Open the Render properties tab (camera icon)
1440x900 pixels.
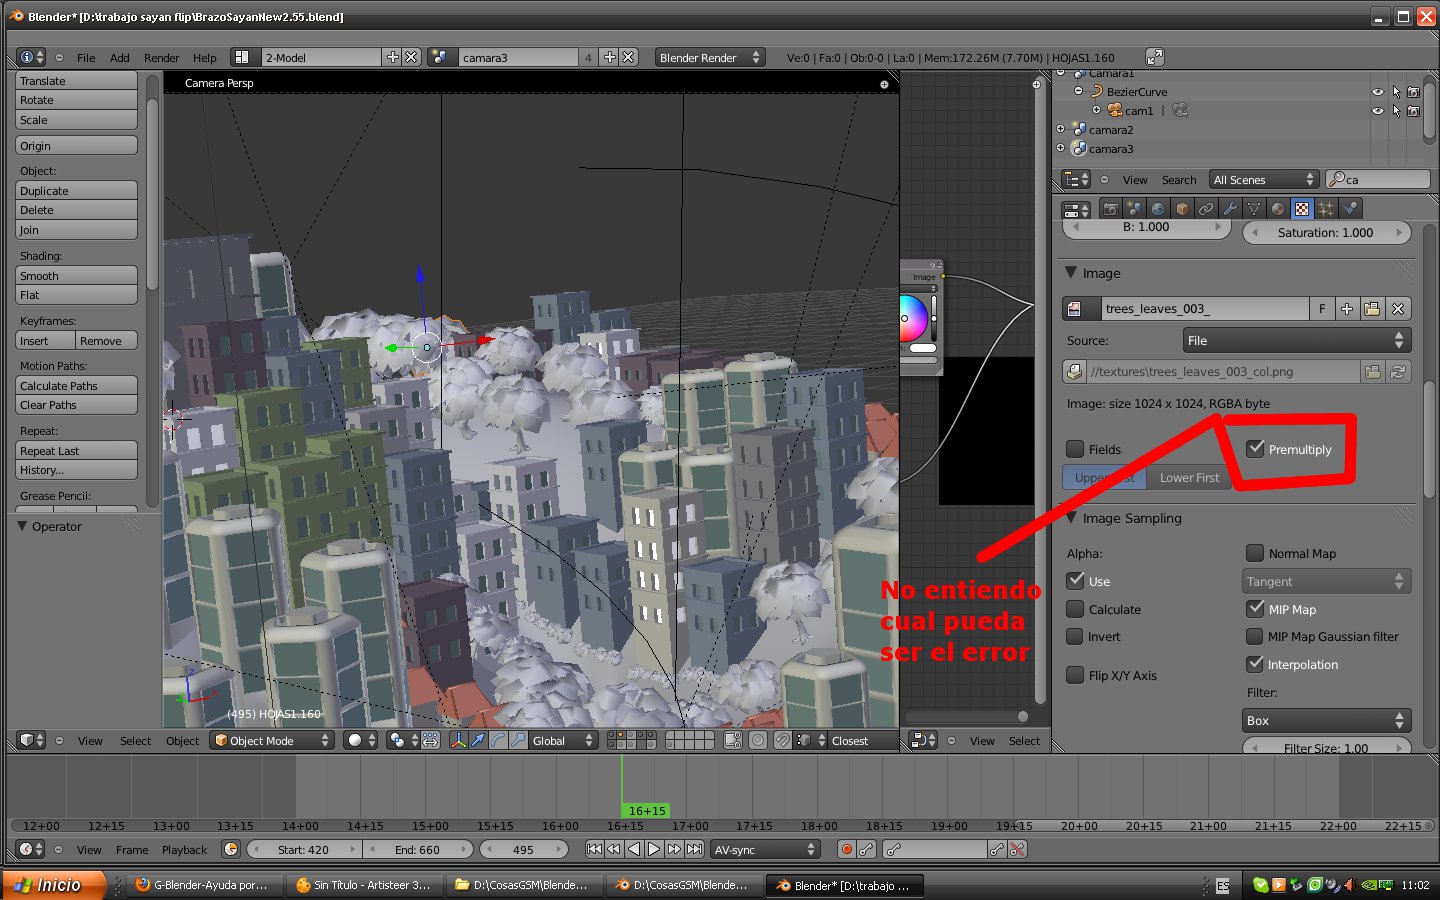point(1110,209)
